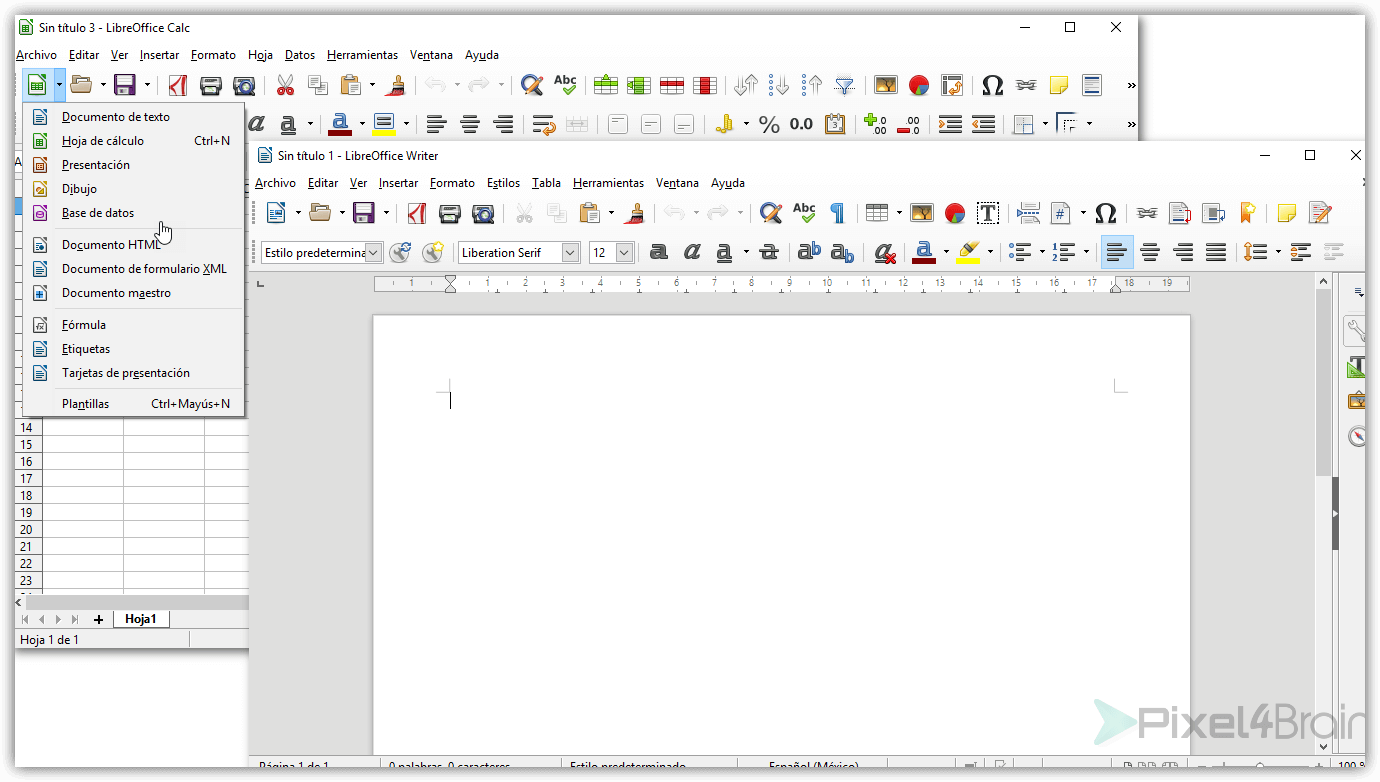
Task: Toggle Justified alignment in Writer toolbar
Action: tap(1216, 253)
